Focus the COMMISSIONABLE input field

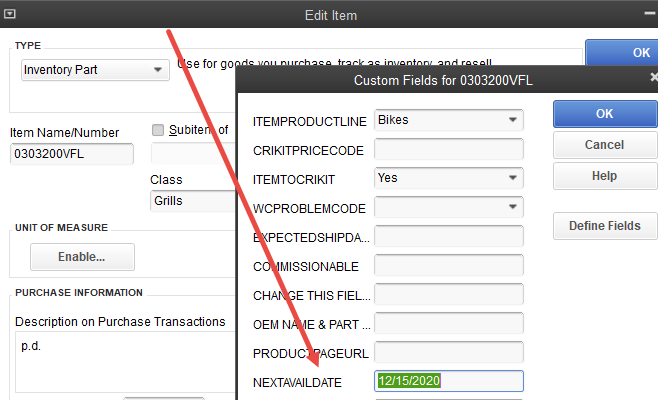(448, 266)
